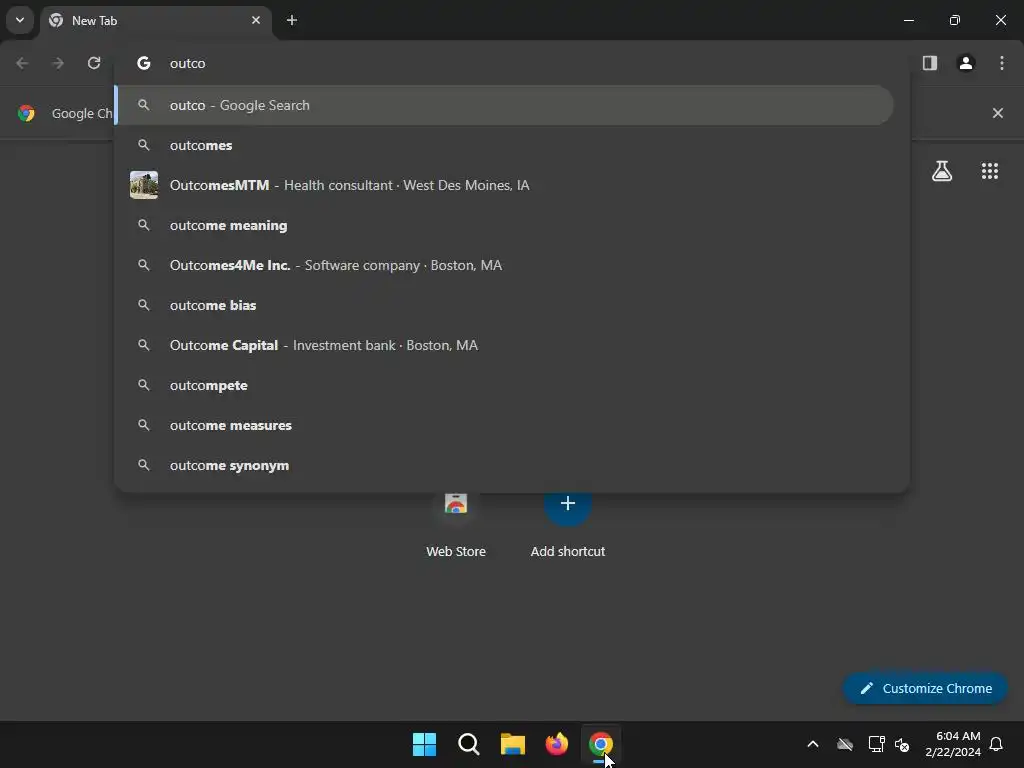
Task: Select OutcomesMTM Health consultant suggestion
Action: [x=504, y=185]
